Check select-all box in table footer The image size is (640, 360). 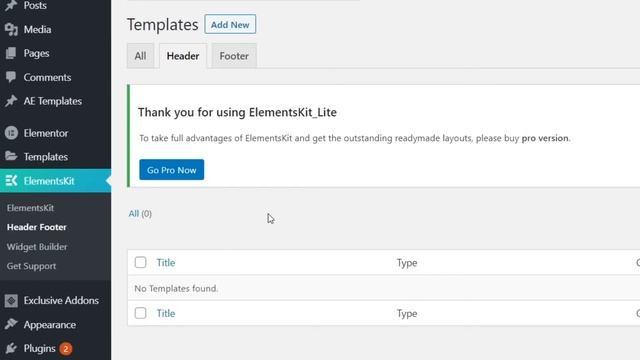(x=140, y=313)
